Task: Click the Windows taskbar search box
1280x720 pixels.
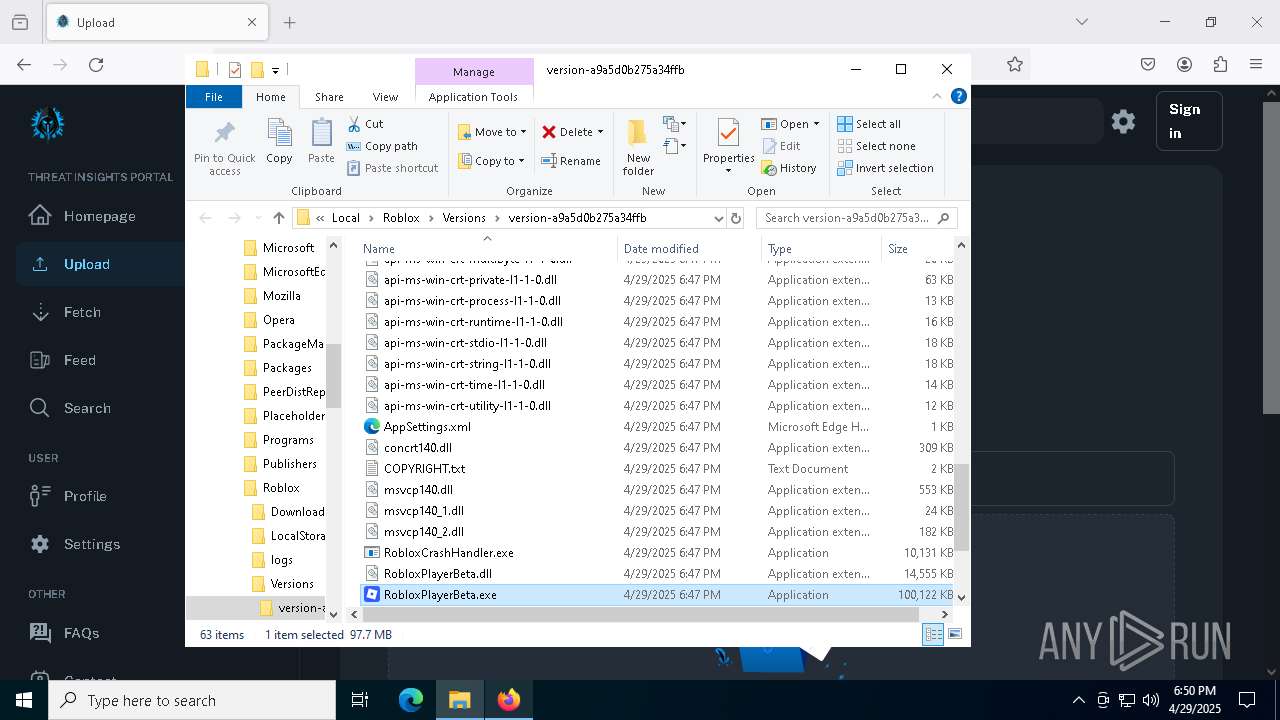Action: pyautogui.click(x=192, y=700)
